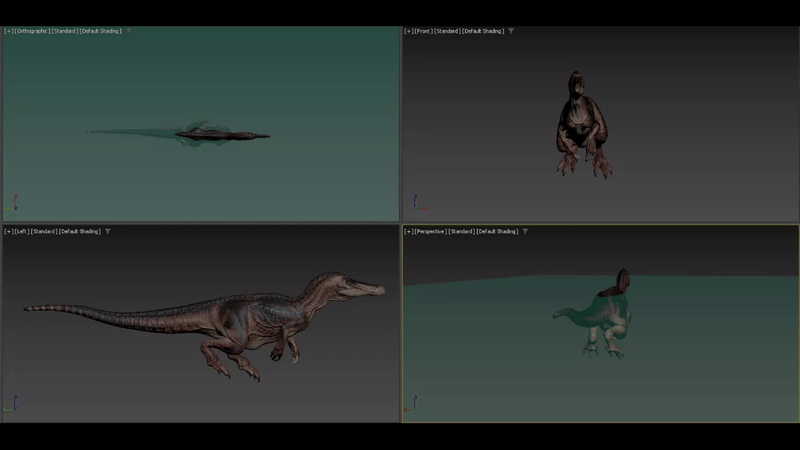This screenshot has width=800, height=450.
Task: Click the axis gizmo in the Perspective viewport
Action: point(410,404)
